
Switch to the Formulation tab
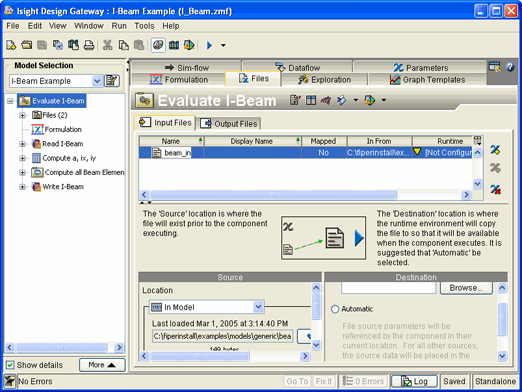[x=179, y=80]
